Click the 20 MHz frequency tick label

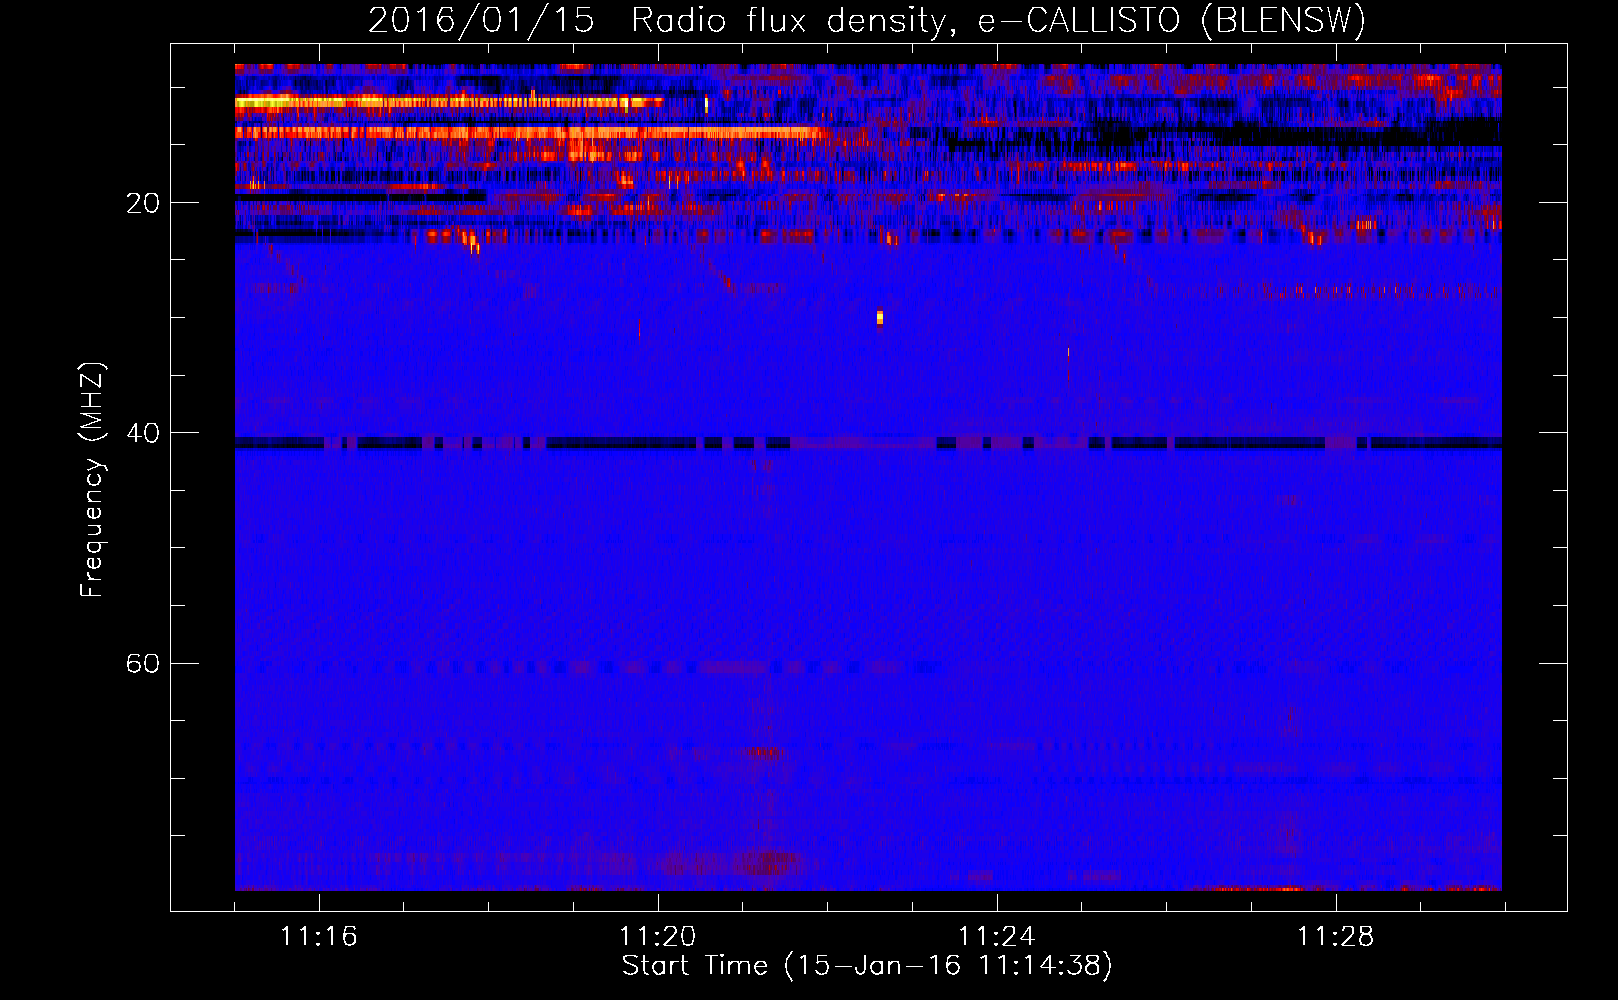[x=142, y=203]
